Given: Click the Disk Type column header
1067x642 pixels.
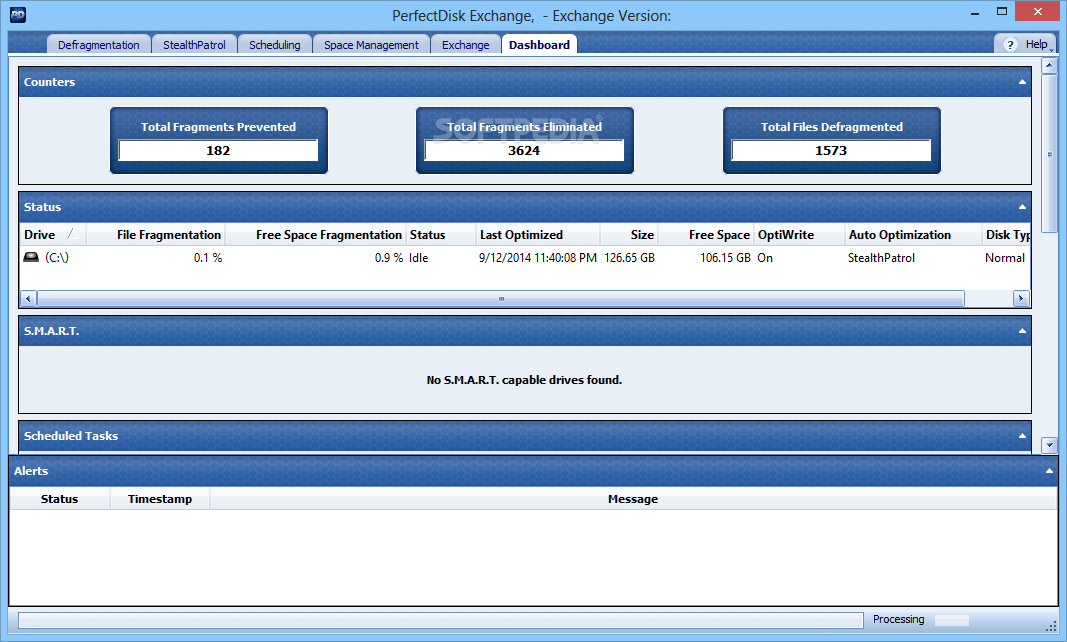Looking at the screenshot, I should 1006,235.
